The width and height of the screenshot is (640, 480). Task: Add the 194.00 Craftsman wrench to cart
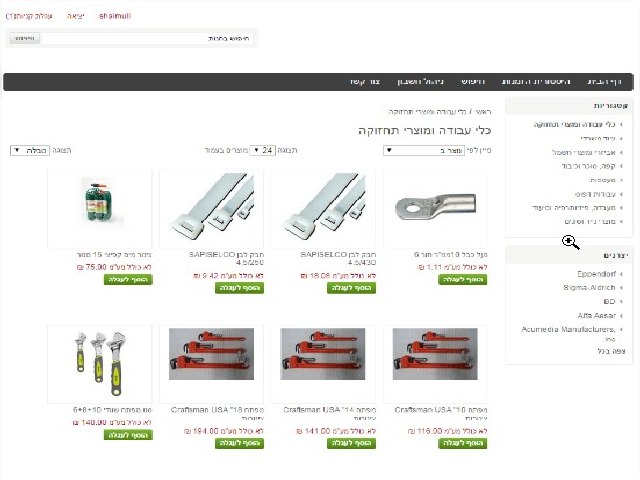click(240, 443)
